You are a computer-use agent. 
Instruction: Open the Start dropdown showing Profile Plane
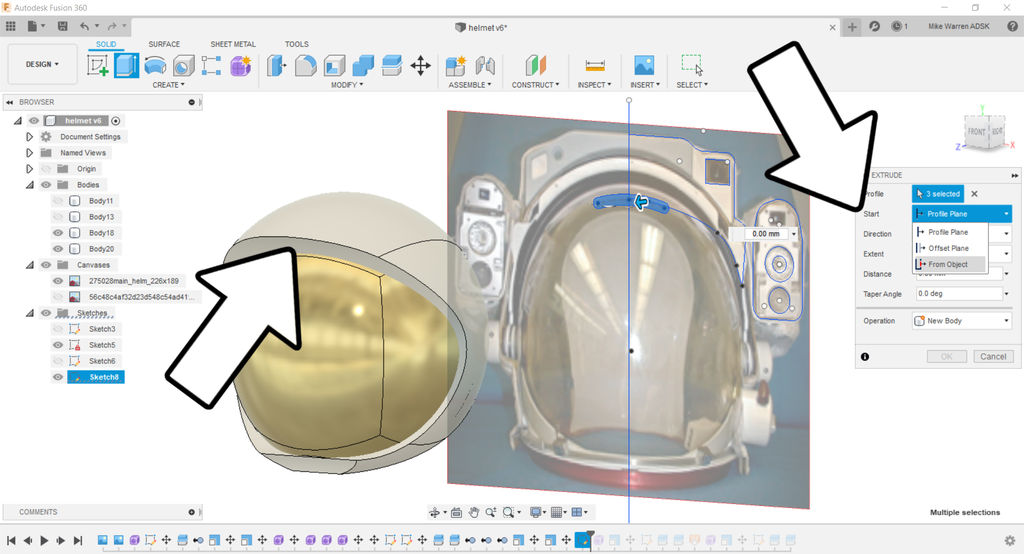pyautogui.click(x=962, y=214)
